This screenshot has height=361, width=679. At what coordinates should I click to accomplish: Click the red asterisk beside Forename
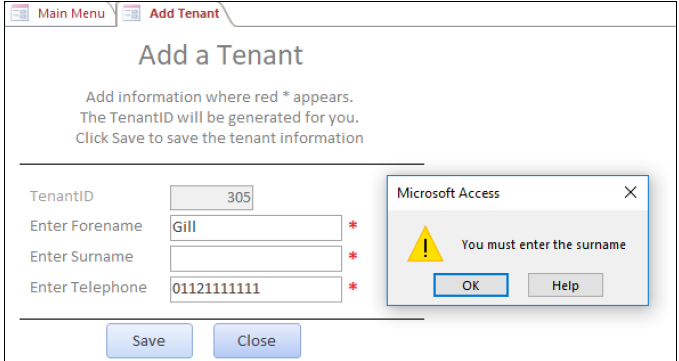click(353, 226)
